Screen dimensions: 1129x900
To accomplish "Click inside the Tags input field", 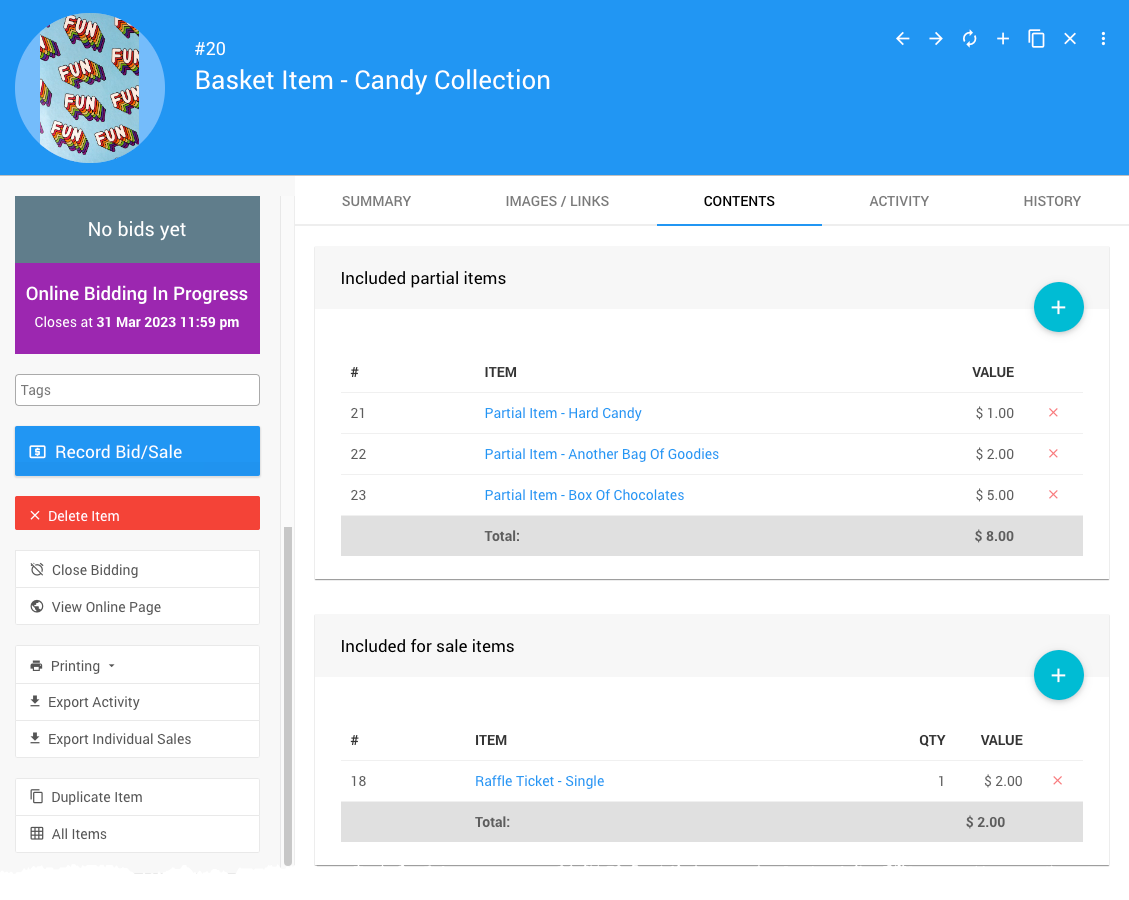I will (x=137, y=390).
